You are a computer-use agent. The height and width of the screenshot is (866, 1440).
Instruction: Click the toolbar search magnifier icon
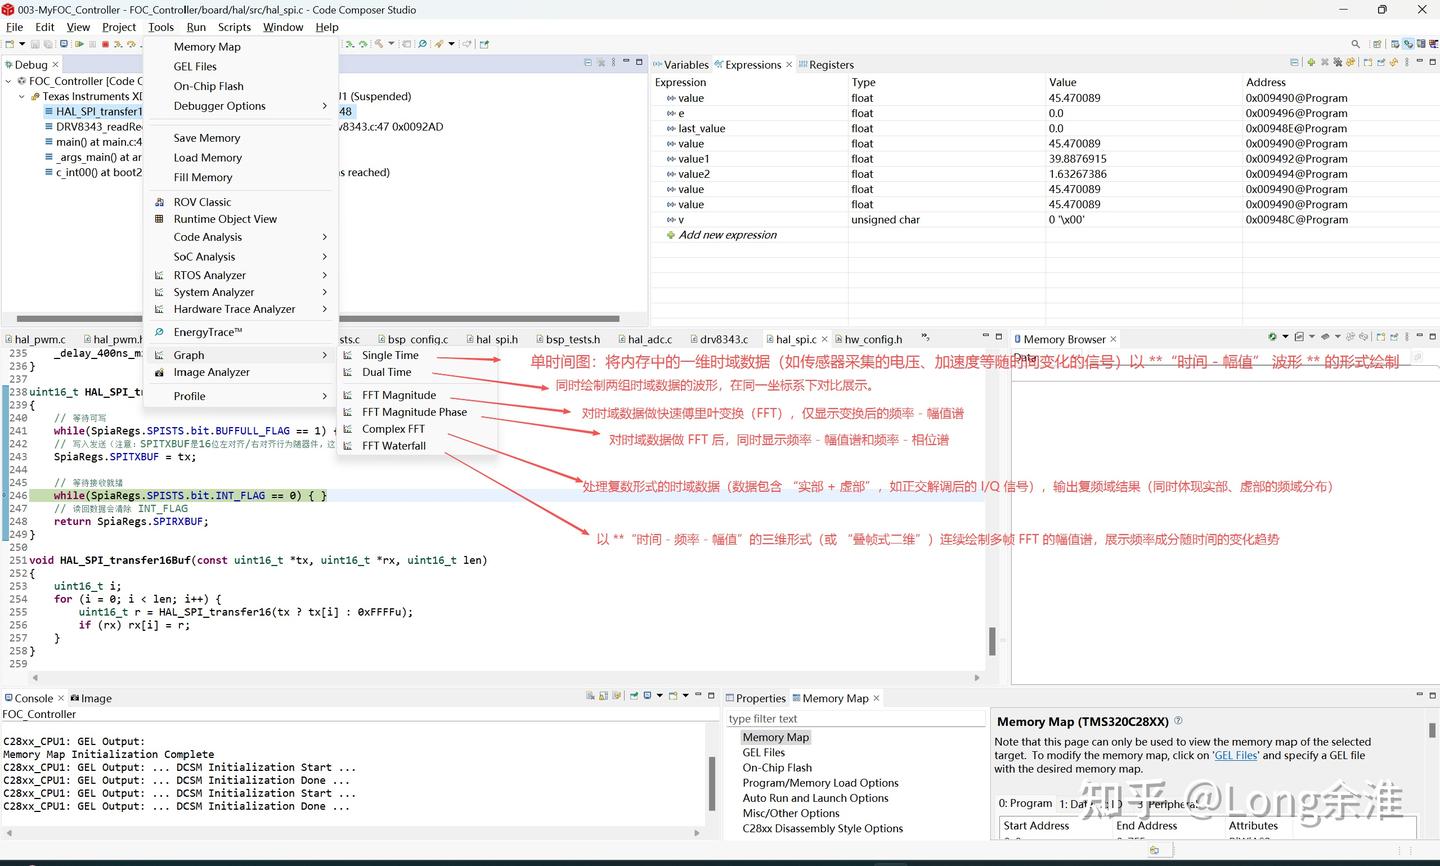[x=1356, y=44]
